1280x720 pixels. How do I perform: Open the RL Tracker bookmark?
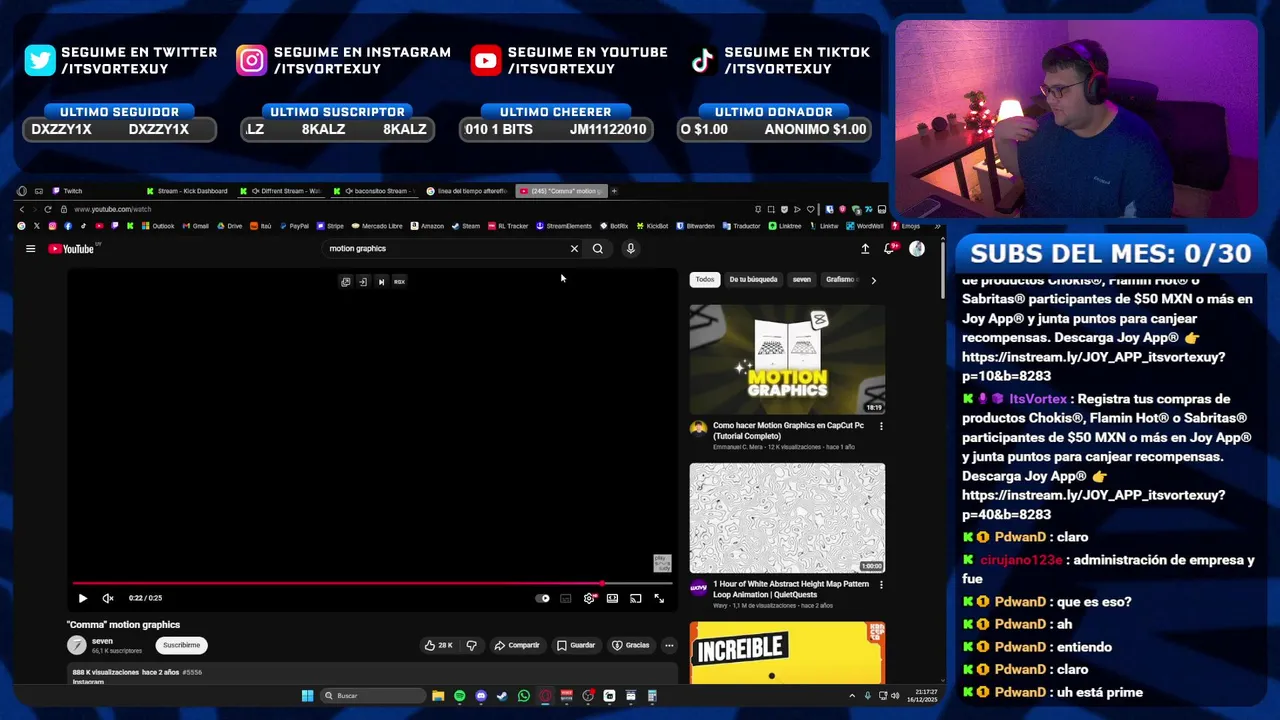click(508, 226)
